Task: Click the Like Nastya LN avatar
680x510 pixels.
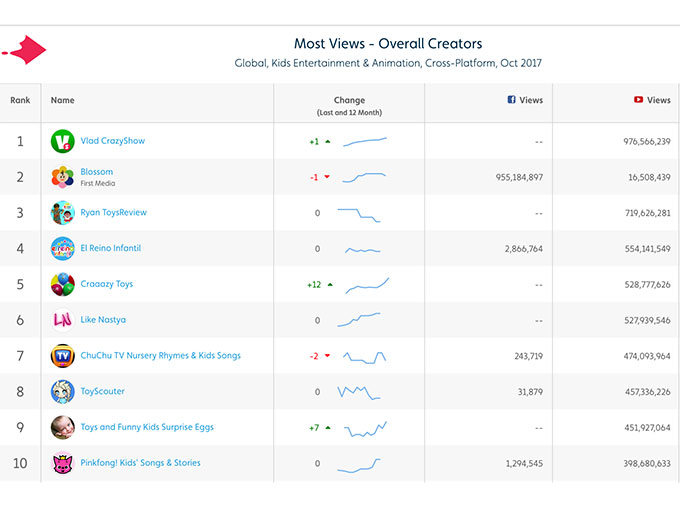Action: [62, 320]
